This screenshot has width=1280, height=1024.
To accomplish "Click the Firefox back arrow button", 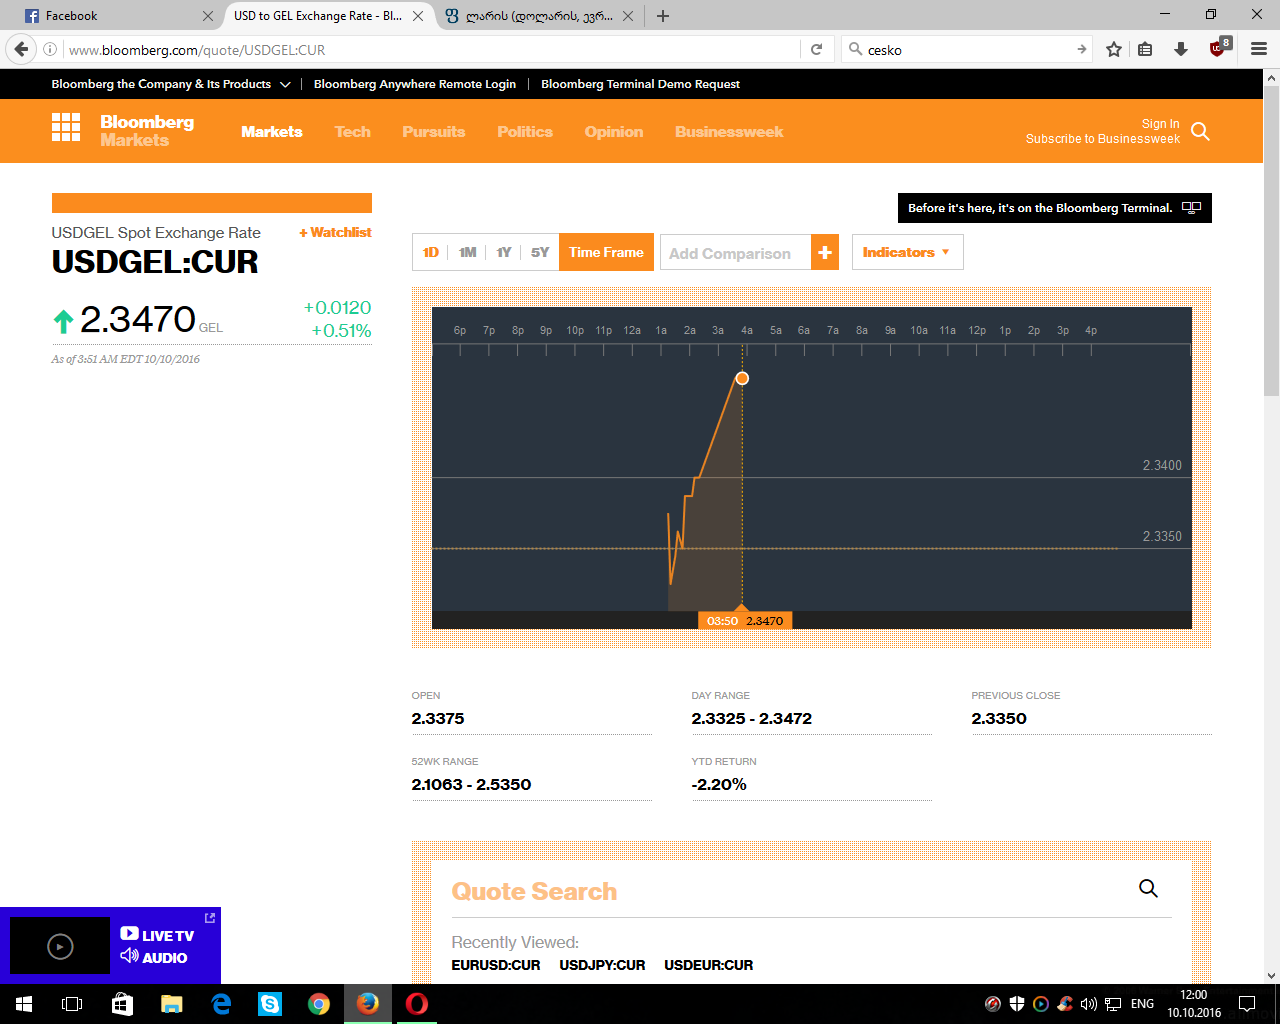I will pos(21,49).
